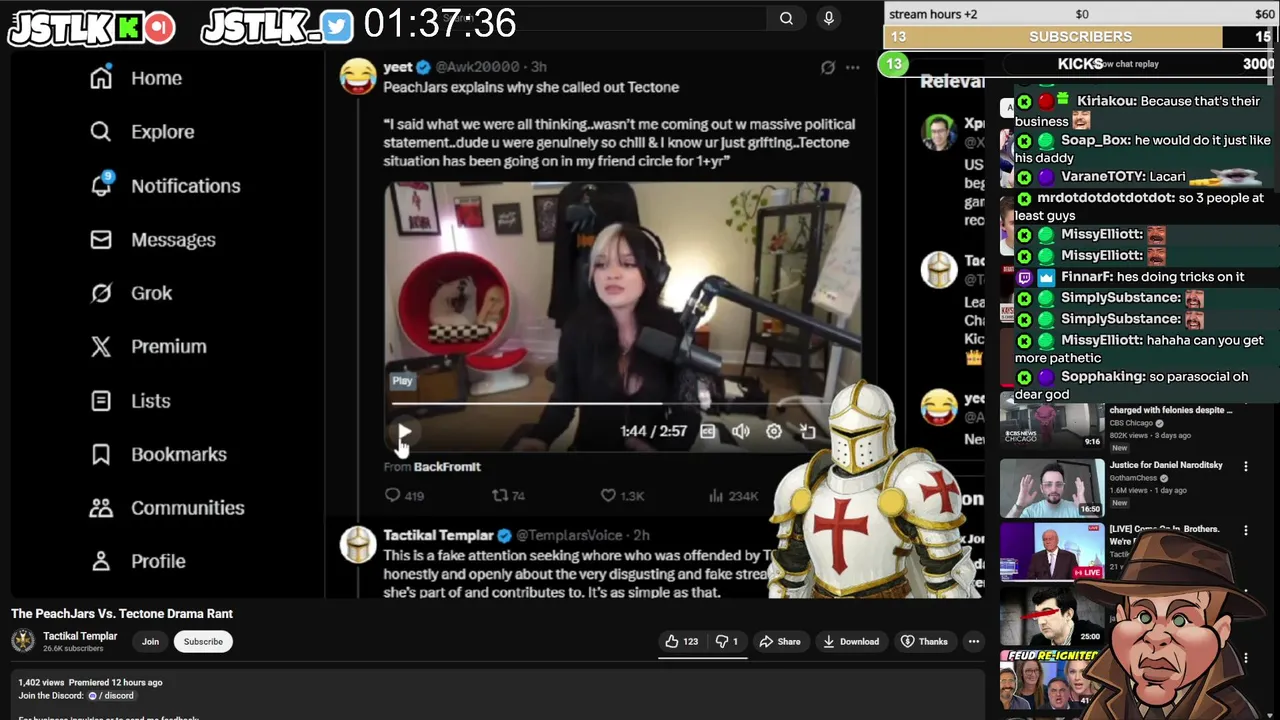The image size is (1280, 720).
Task: Open Premium in the X sidebar
Action: tap(148, 347)
